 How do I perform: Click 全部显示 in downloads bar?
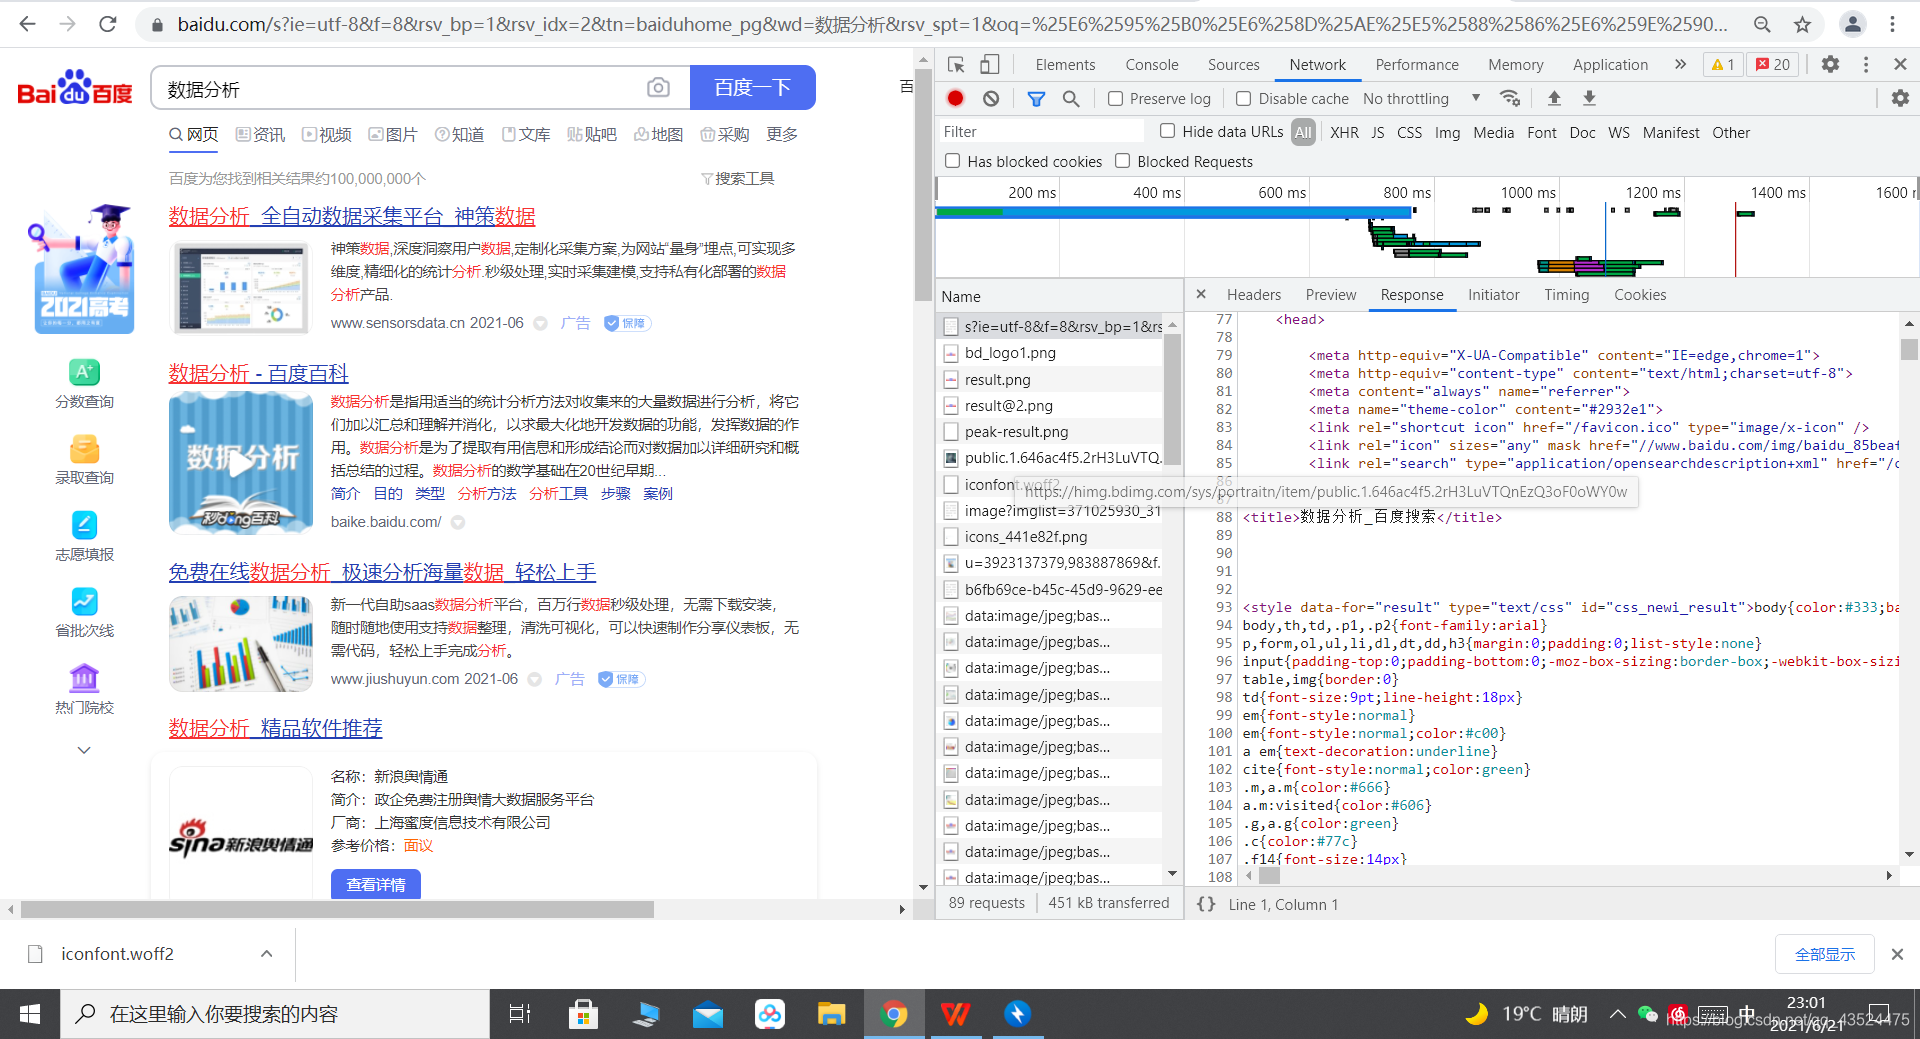pyautogui.click(x=1825, y=954)
